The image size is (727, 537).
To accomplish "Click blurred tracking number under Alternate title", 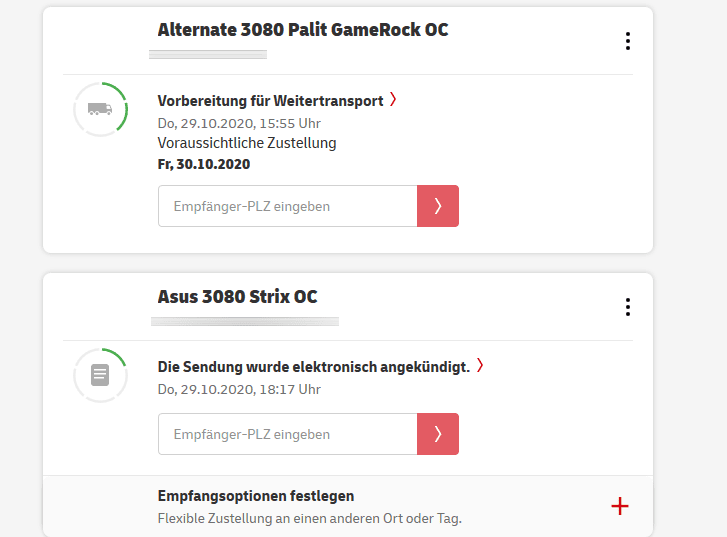I will 208,55.
